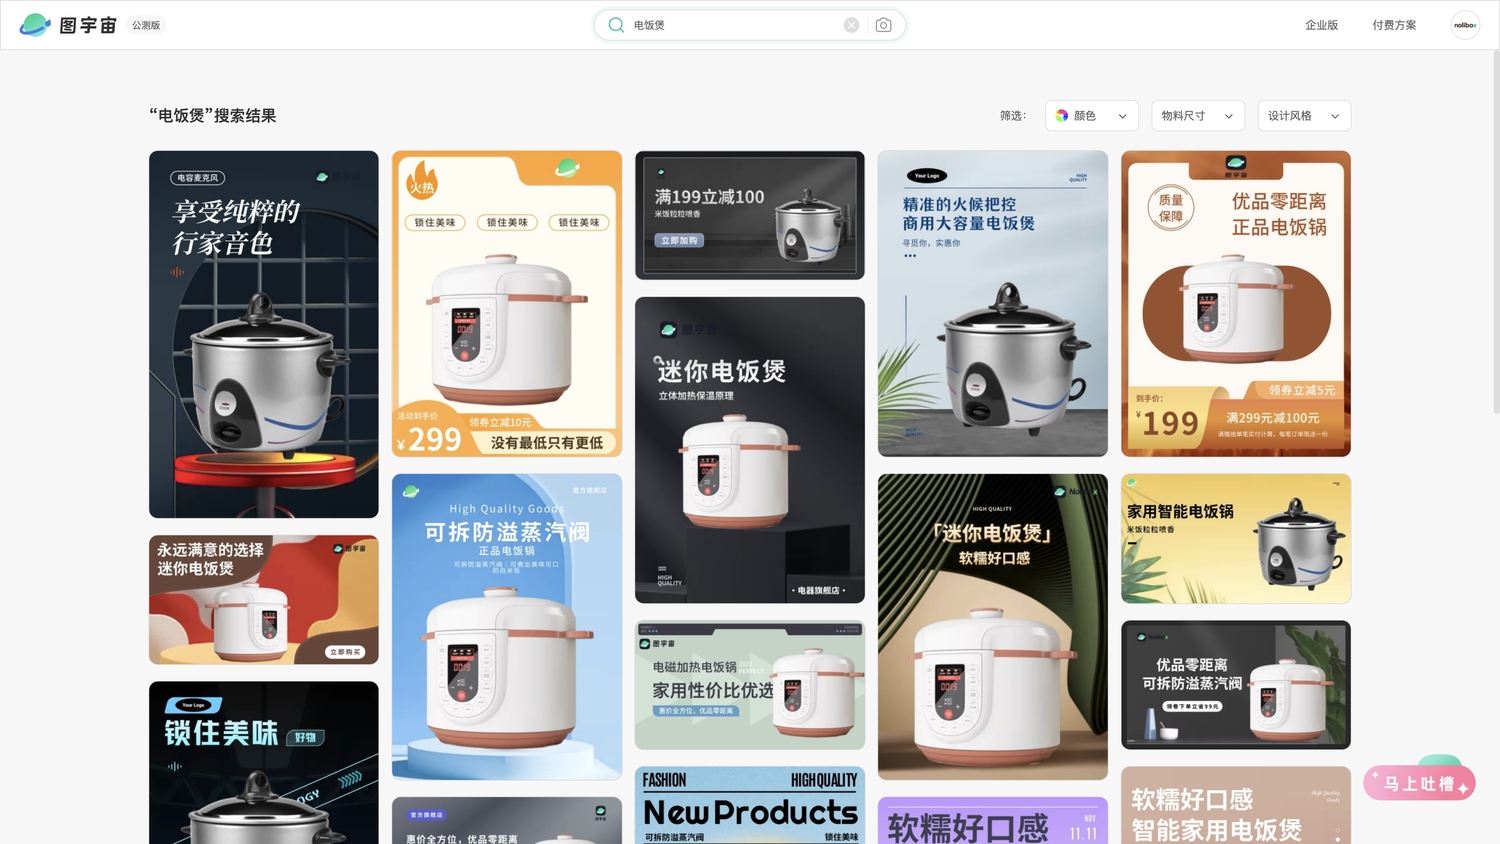Open the New Products template
The height and width of the screenshot is (844, 1500).
point(750,805)
